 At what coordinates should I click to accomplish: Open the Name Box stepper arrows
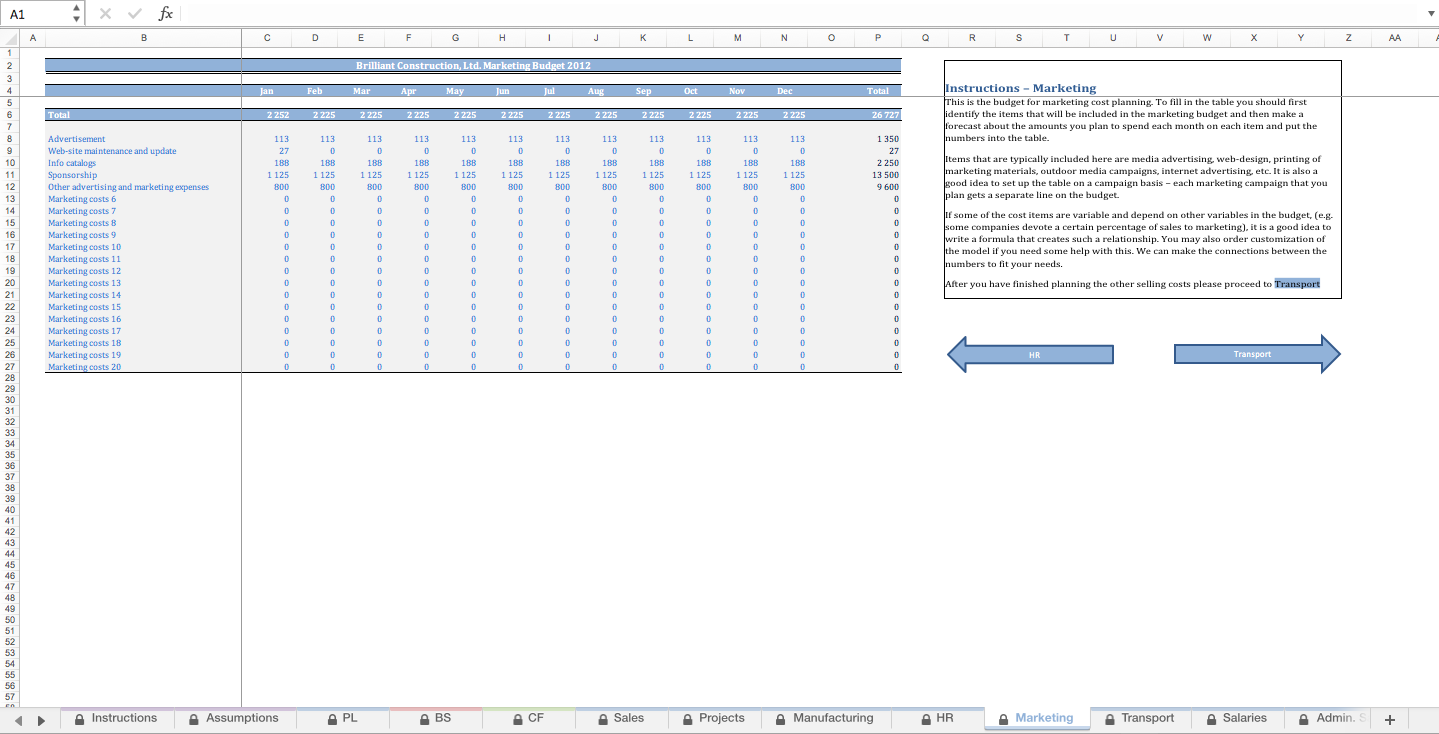click(x=77, y=13)
